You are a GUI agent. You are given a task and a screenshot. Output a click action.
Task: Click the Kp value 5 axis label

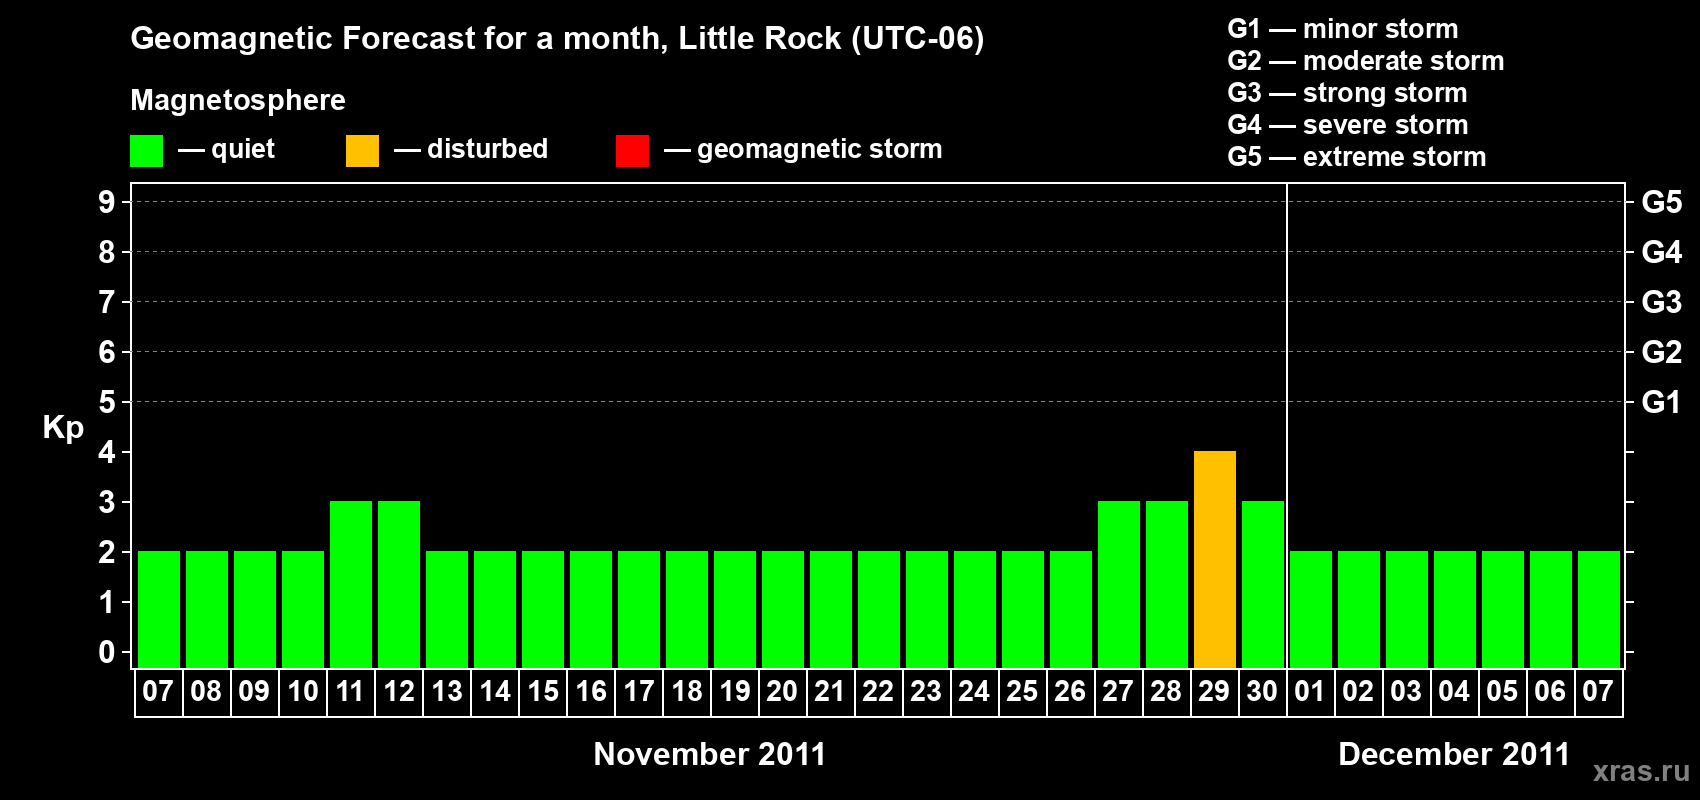point(107,402)
